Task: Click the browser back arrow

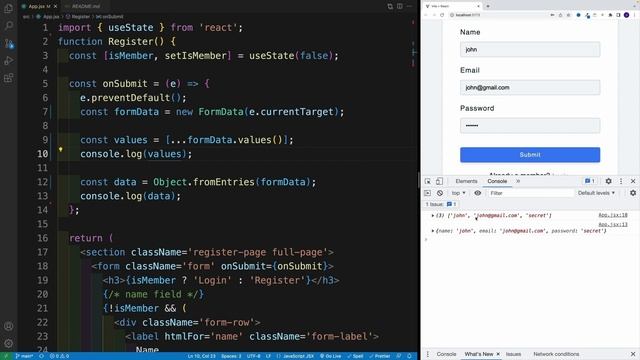Action: (x=426, y=15)
